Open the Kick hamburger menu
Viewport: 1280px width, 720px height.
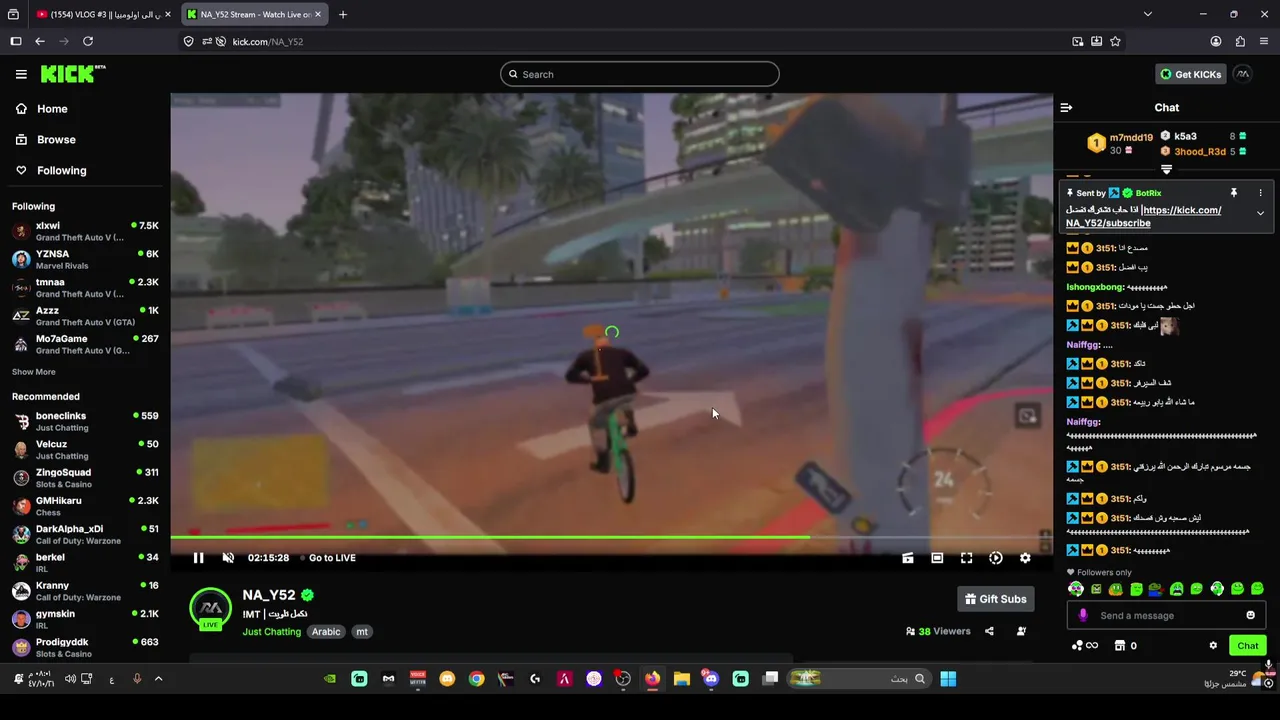pyautogui.click(x=21, y=74)
